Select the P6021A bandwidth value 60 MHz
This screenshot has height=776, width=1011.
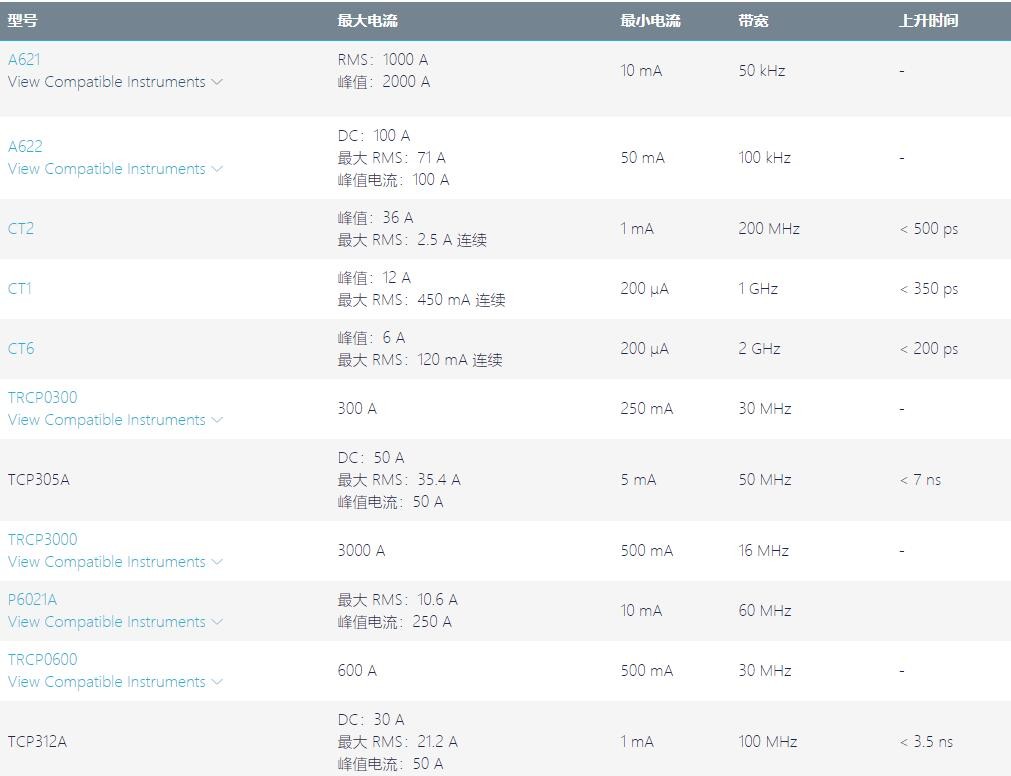[765, 611]
